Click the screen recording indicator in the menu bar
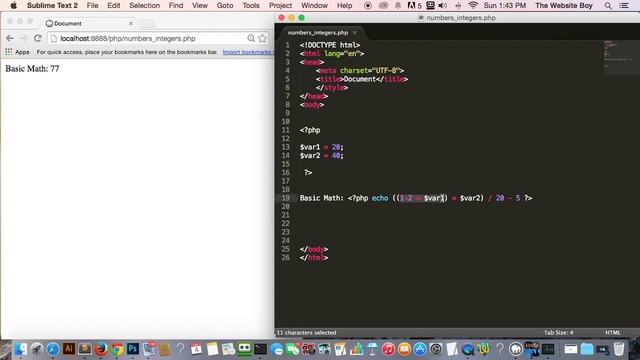Viewport: 640px width, 360px height. (x=368, y=6)
